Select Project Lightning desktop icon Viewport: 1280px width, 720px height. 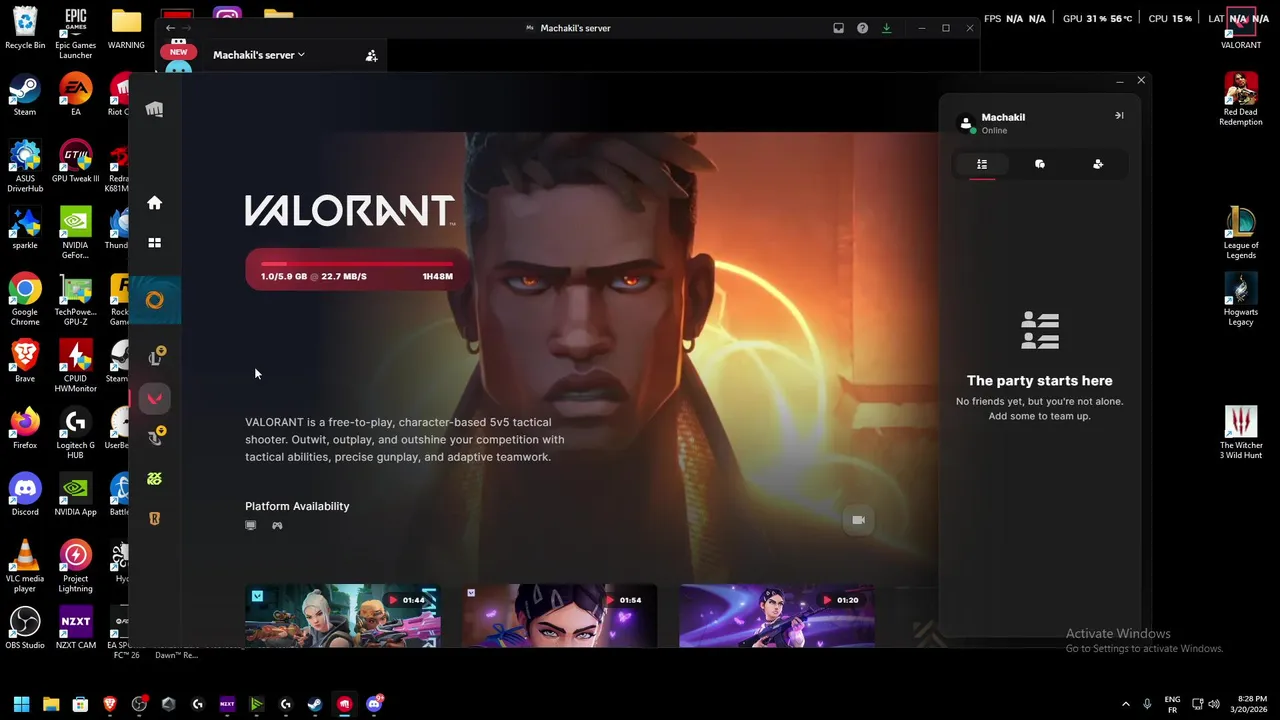75,566
